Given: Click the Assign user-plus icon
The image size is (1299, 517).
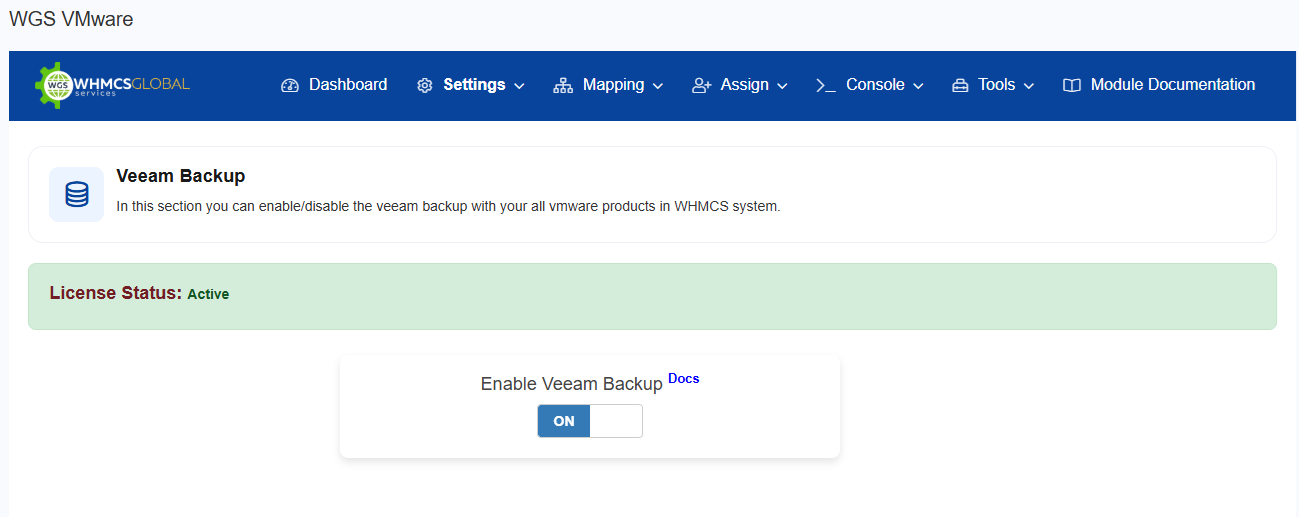Looking at the screenshot, I should pyautogui.click(x=701, y=85).
